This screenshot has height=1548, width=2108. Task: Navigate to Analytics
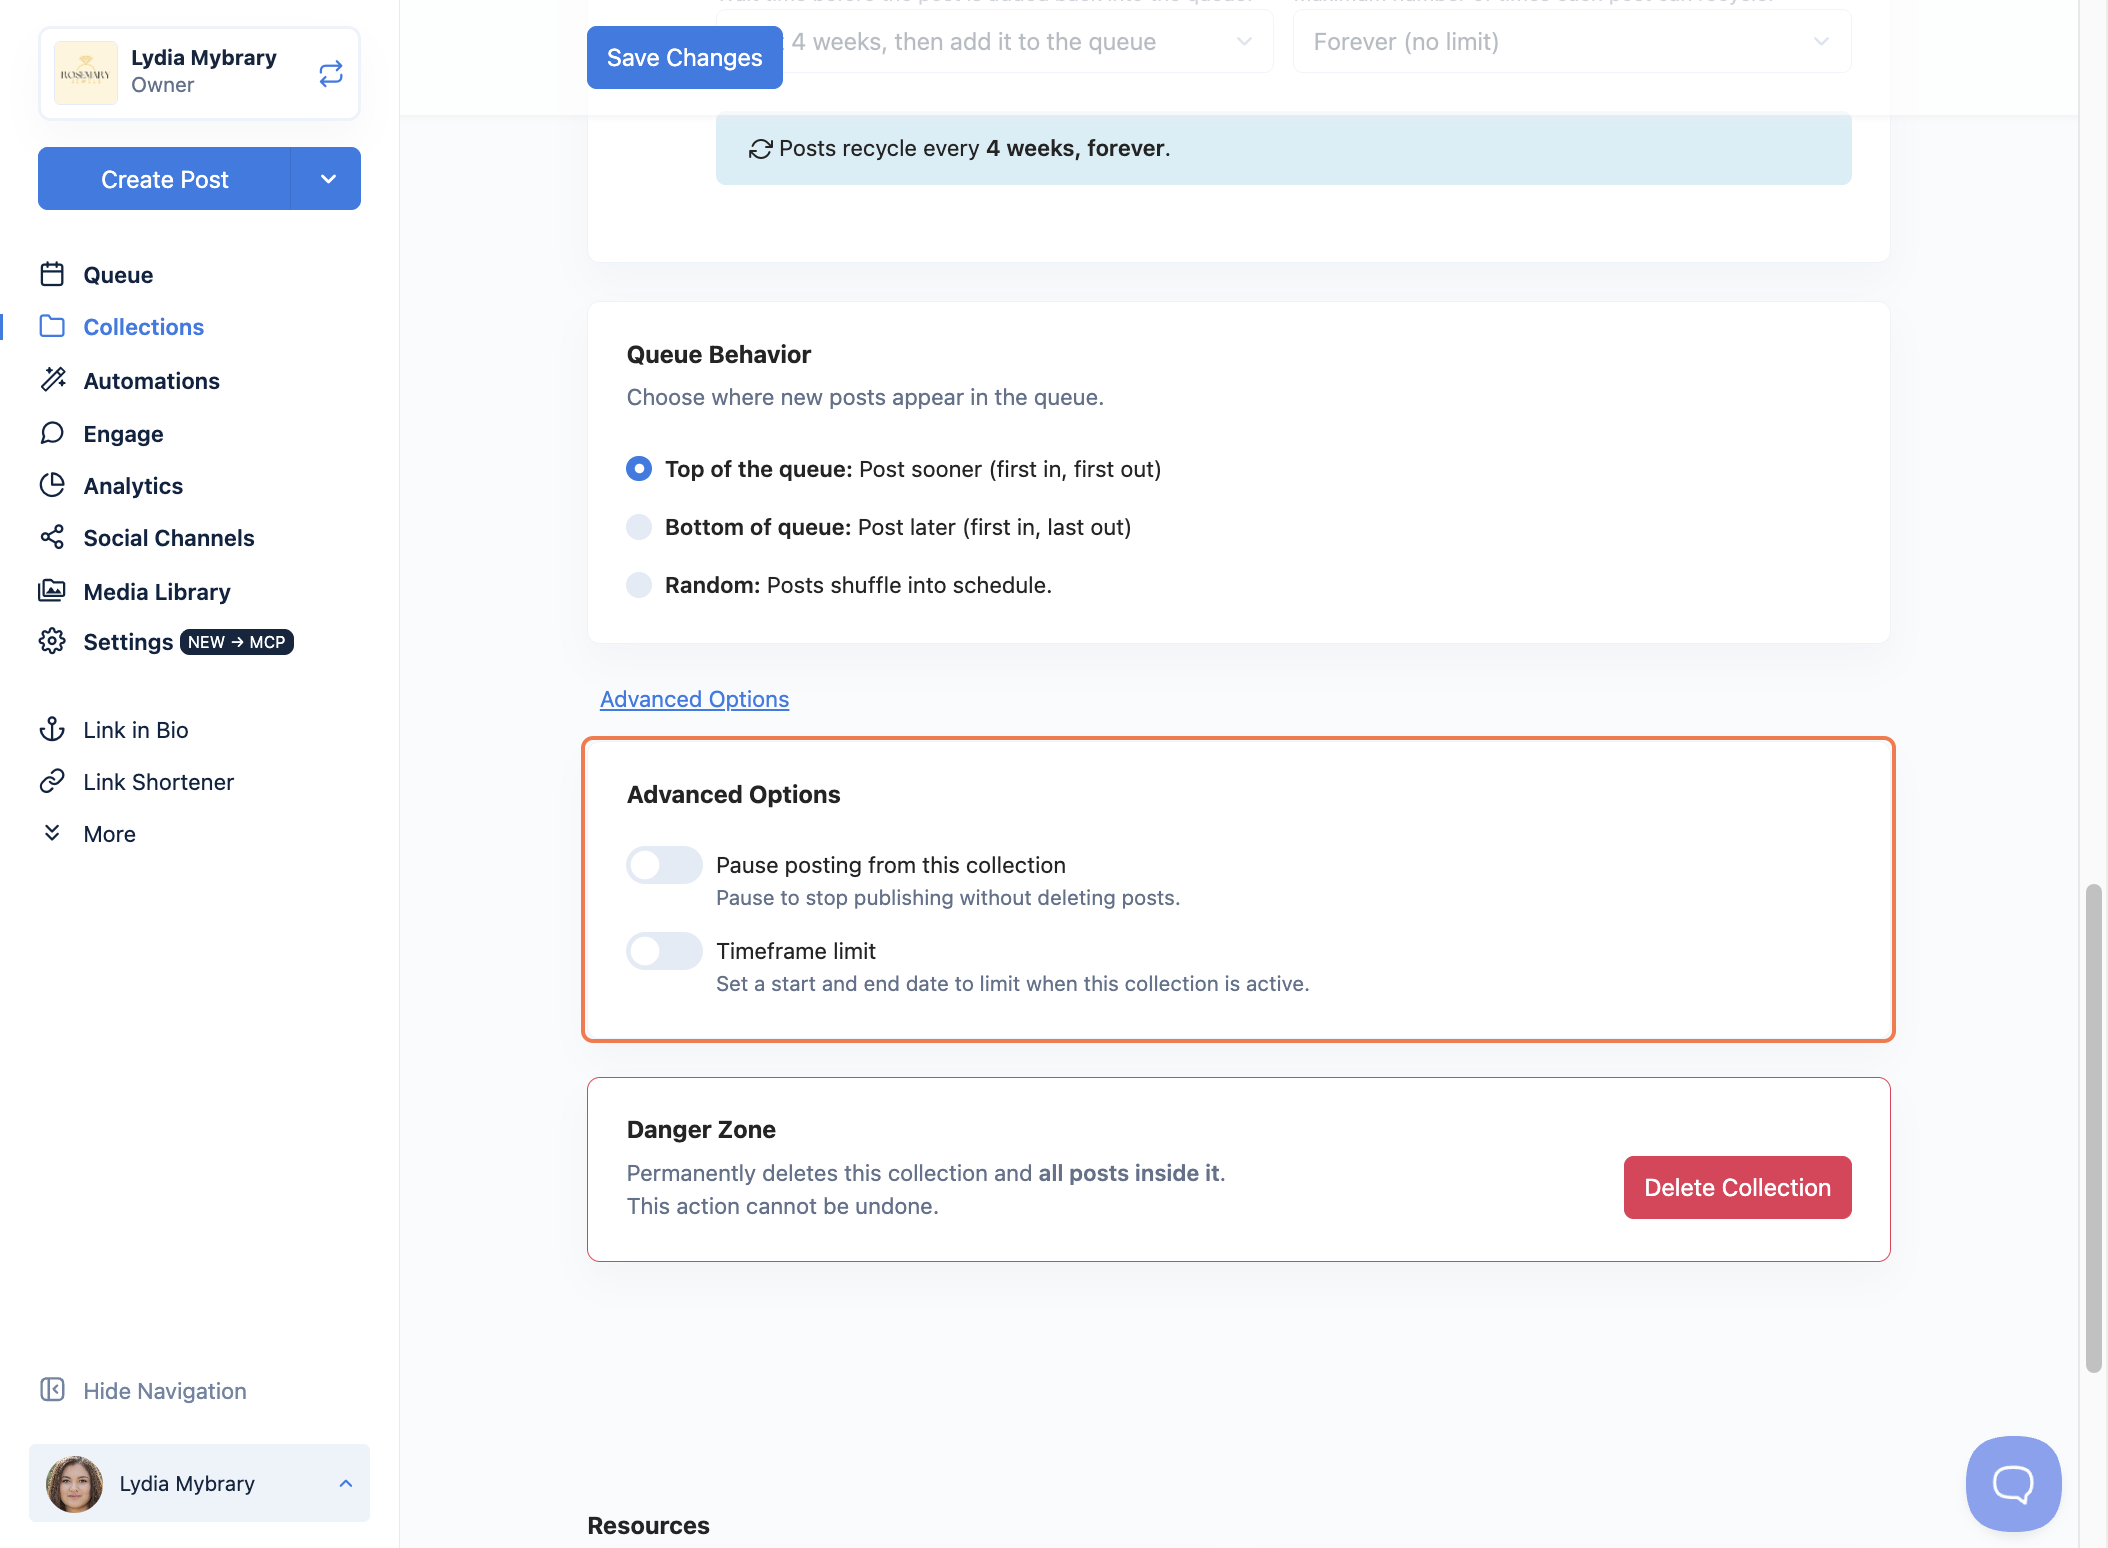133,486
